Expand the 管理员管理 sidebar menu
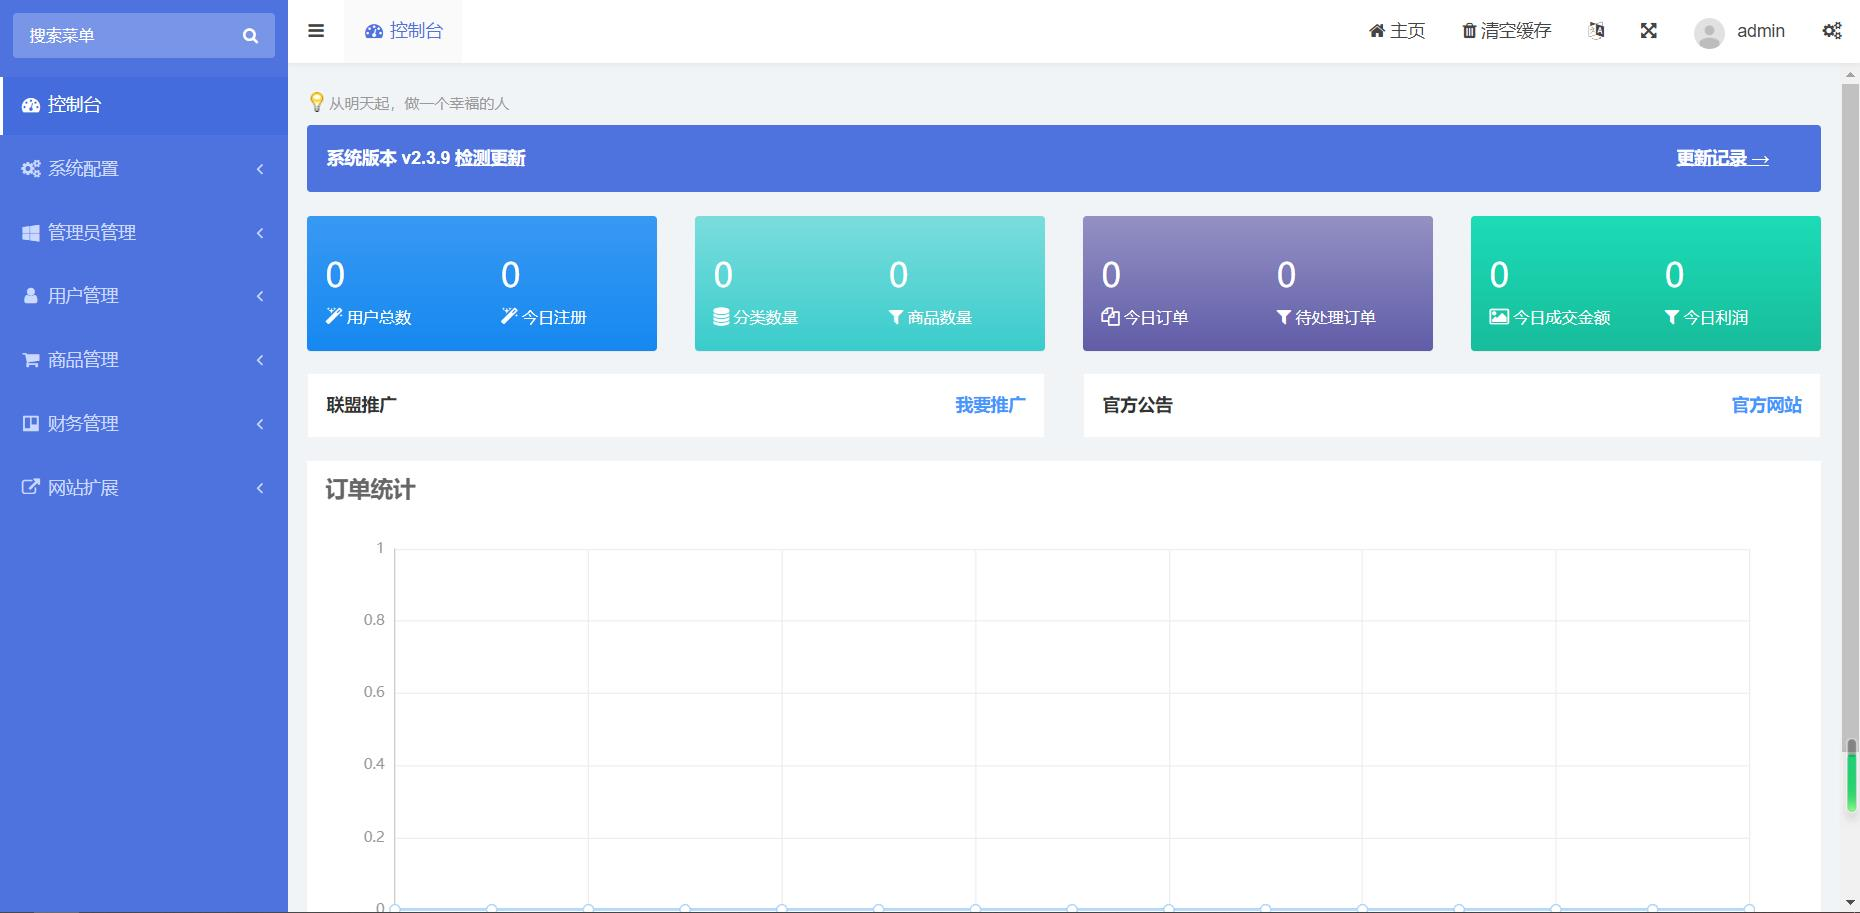Viewport: 1860px width, 913px height. [143, 233]
